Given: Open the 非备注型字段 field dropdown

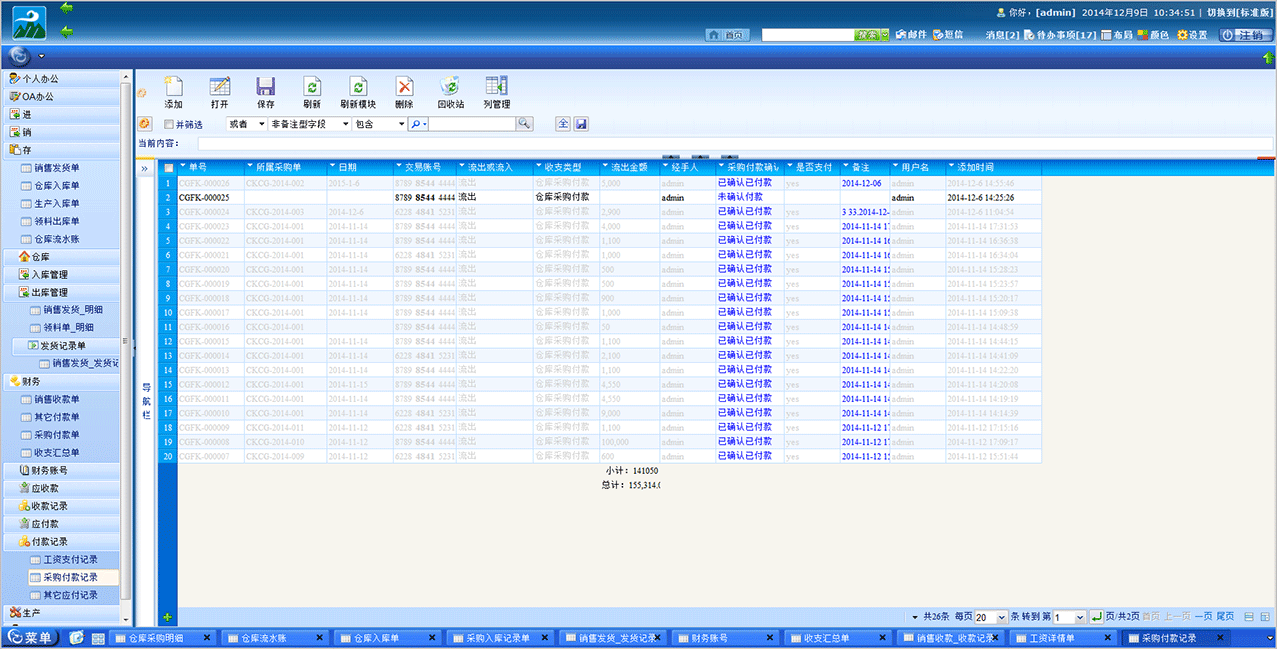Looking at the screenshot, I should point(310,124).
